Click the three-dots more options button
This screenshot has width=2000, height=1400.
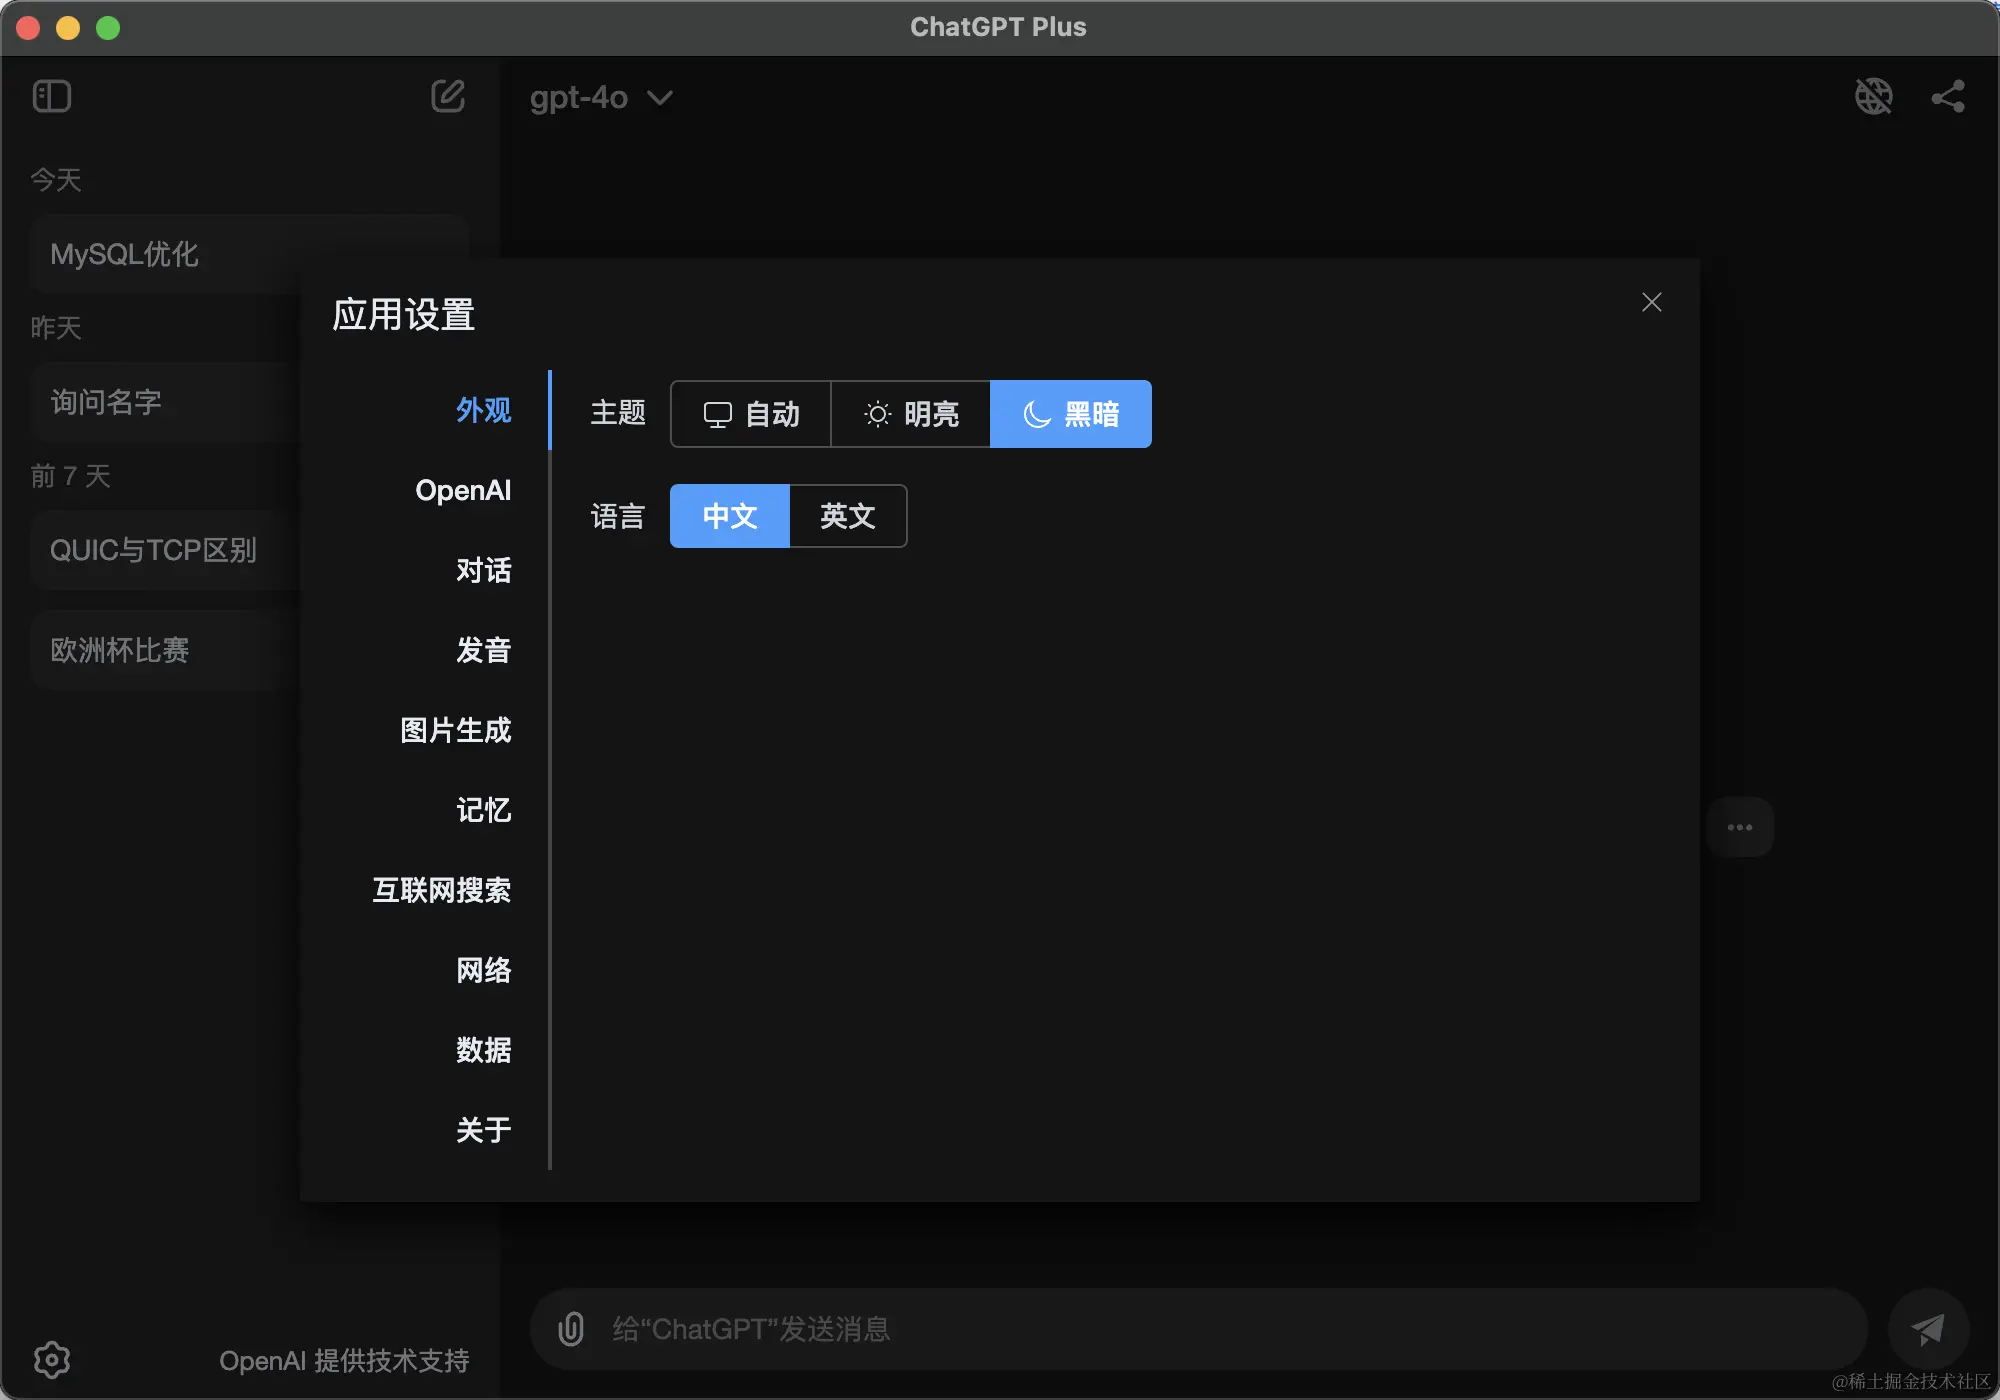1739,827
